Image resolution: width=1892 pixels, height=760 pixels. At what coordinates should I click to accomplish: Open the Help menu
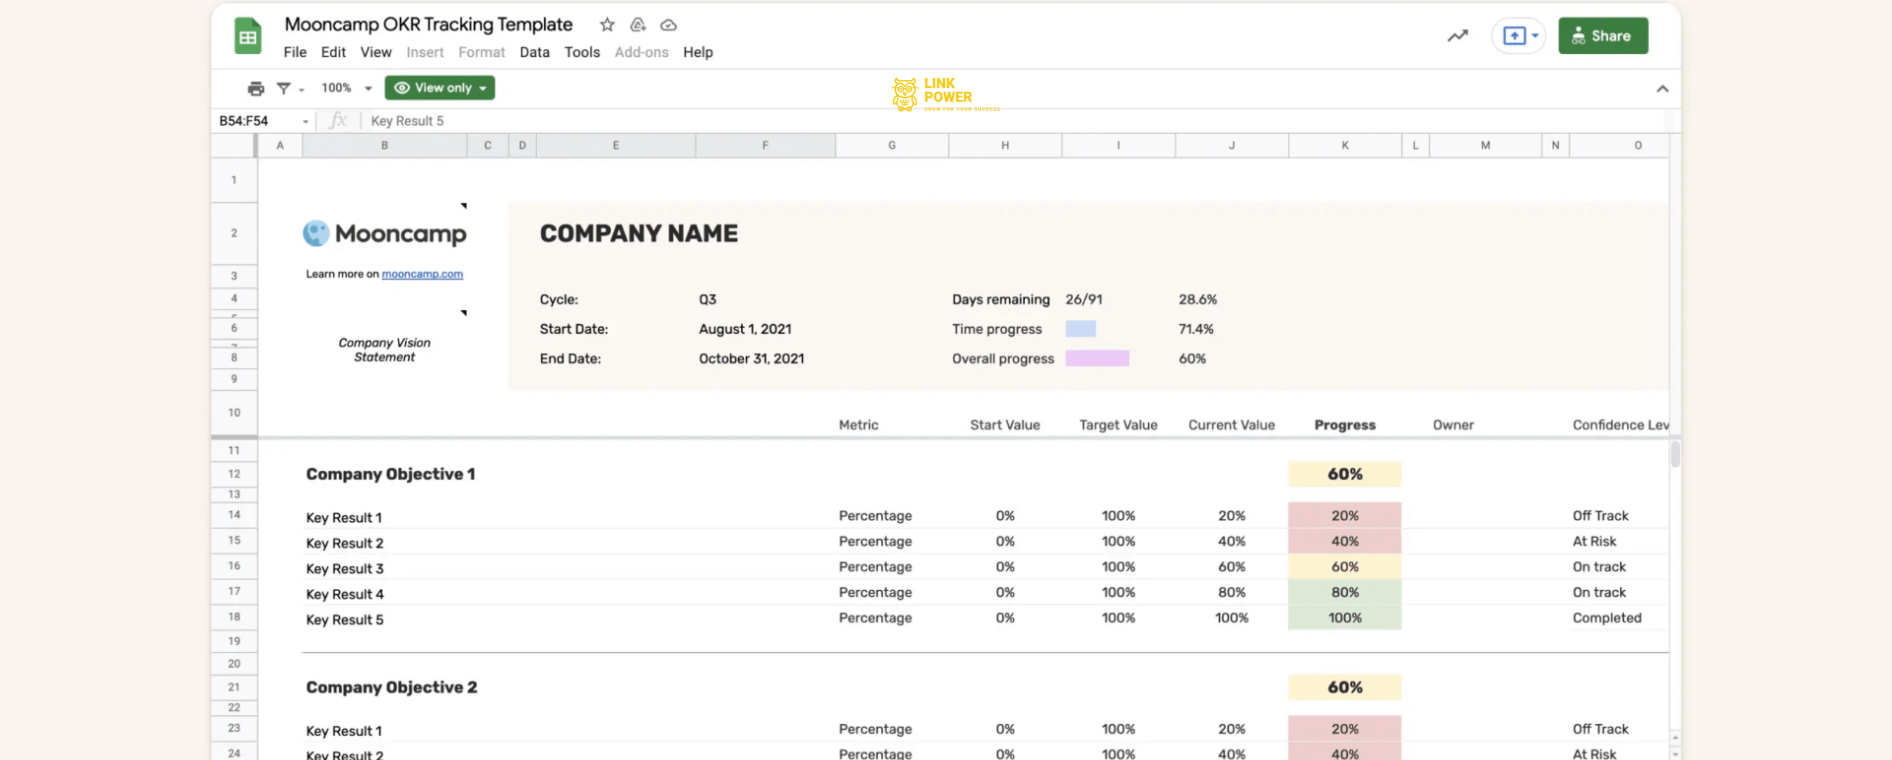(x=698, y=52)
